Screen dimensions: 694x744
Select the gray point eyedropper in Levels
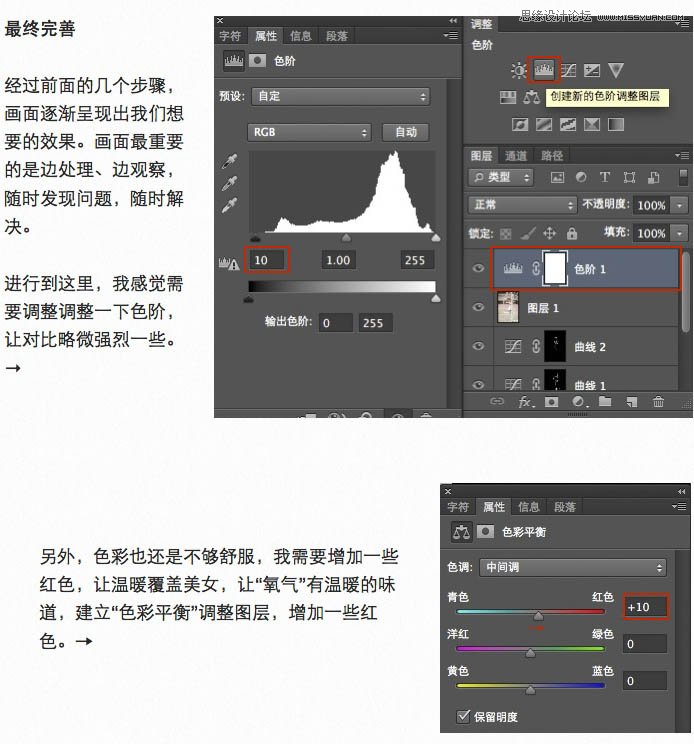click(230, 183)
